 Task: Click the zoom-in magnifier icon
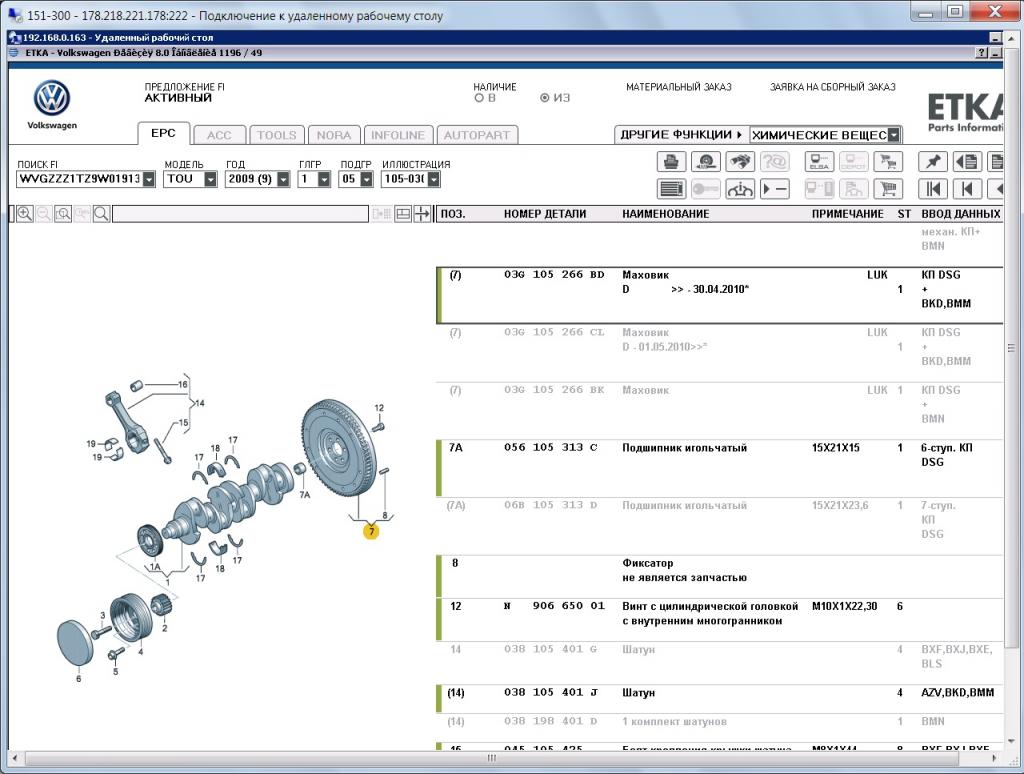pos(24,214)
